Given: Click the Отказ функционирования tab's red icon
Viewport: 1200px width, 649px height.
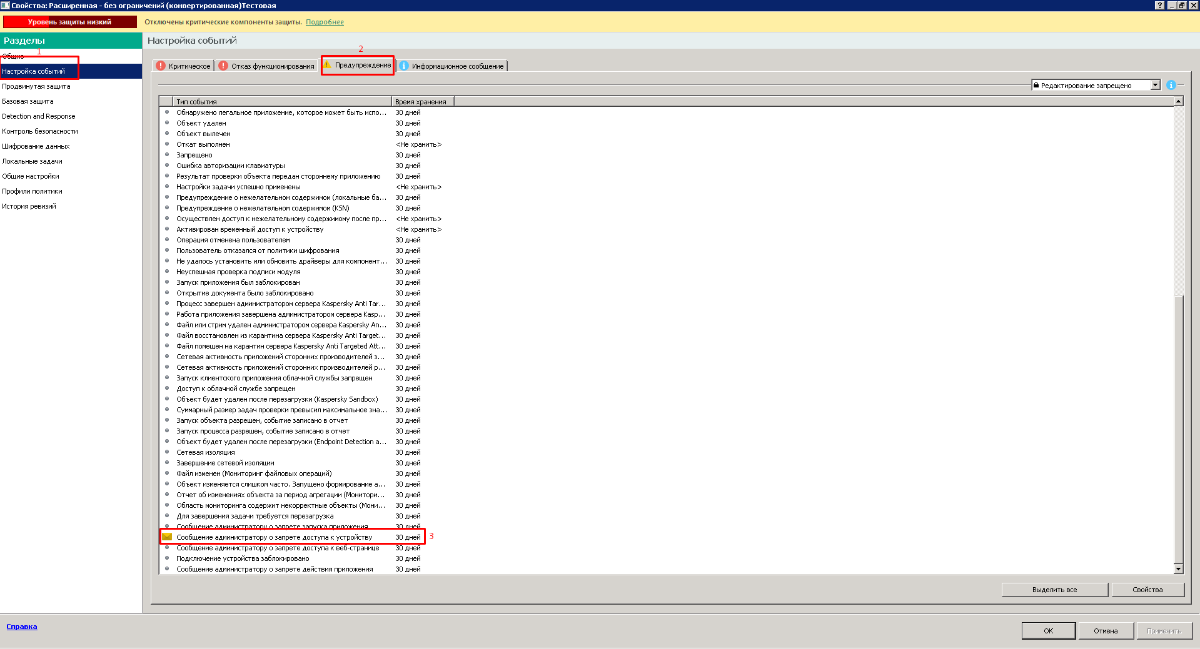Looking at the screenshot, I should pos(223,66).
